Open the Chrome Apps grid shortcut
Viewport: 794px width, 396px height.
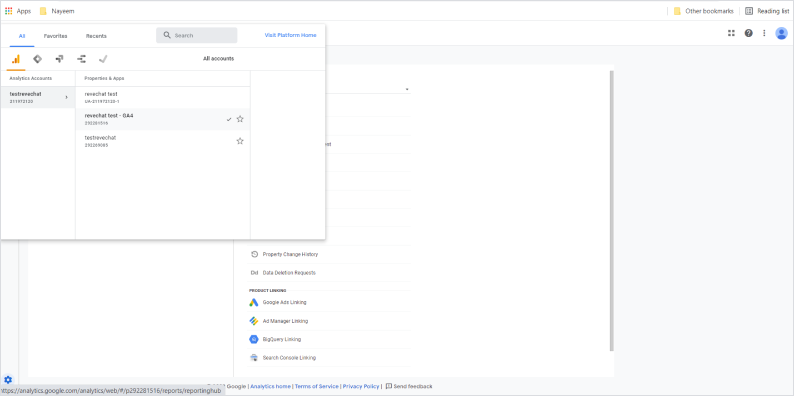tap(18, 11)
